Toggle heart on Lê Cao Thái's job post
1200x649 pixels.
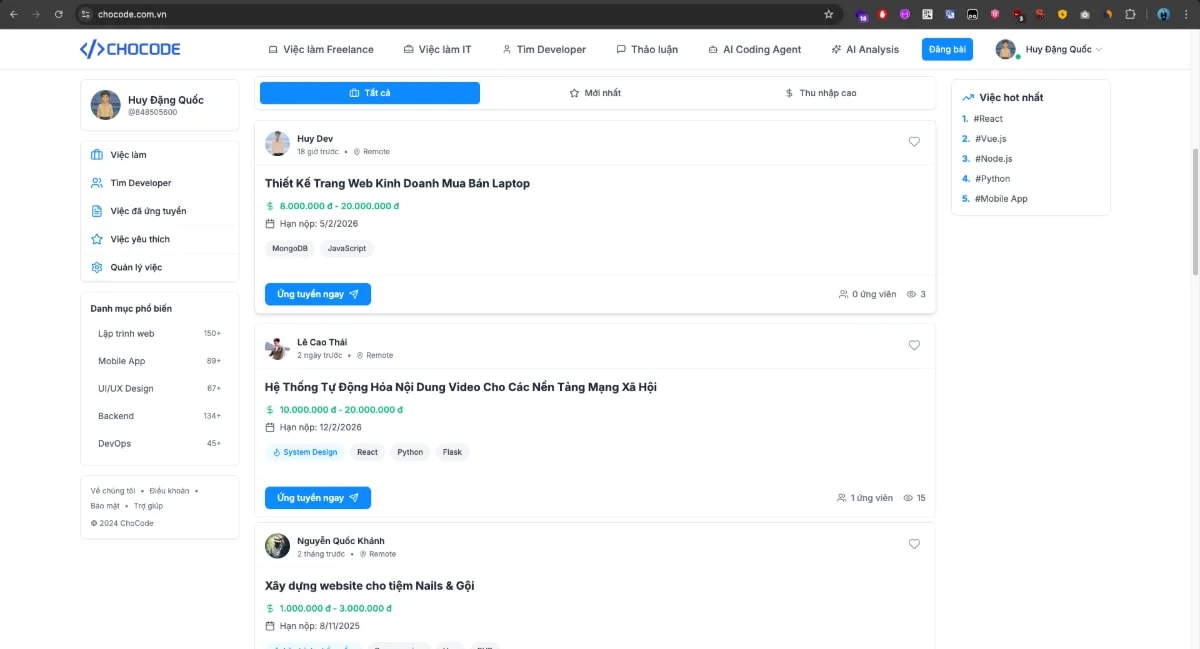[x=914, y=345]
